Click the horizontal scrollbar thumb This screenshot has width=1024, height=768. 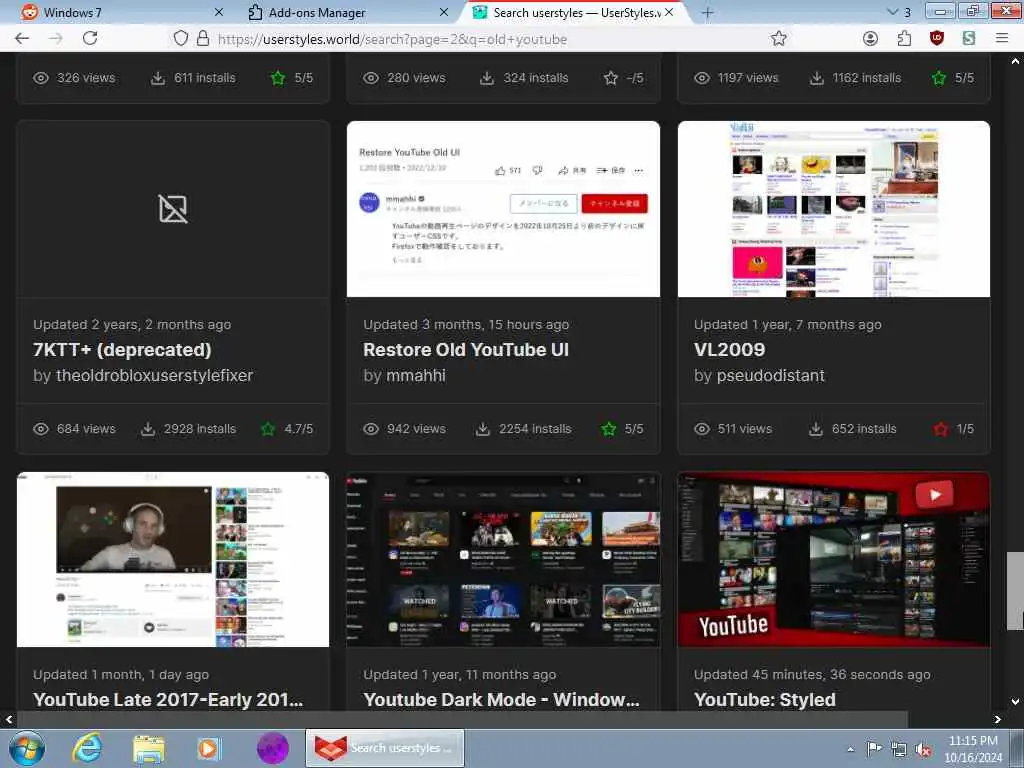click(x=462, y=719)
